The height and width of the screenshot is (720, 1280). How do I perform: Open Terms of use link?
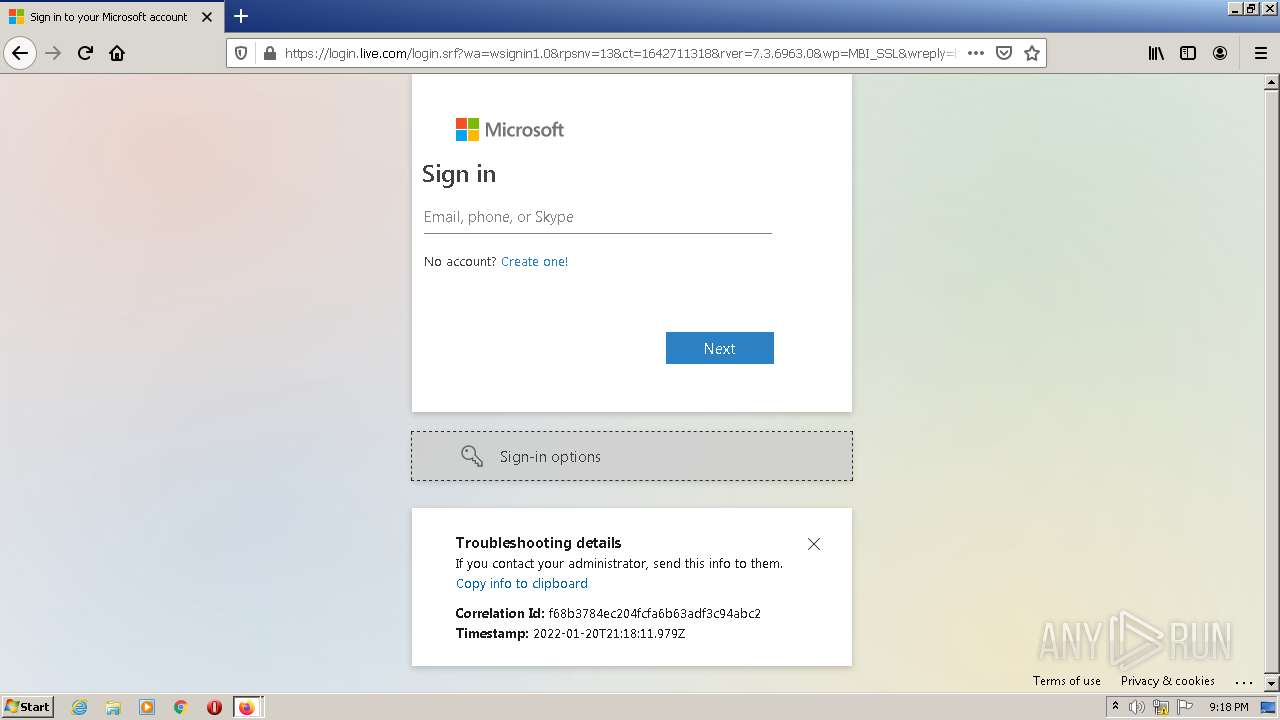(x=1067, y=681)
